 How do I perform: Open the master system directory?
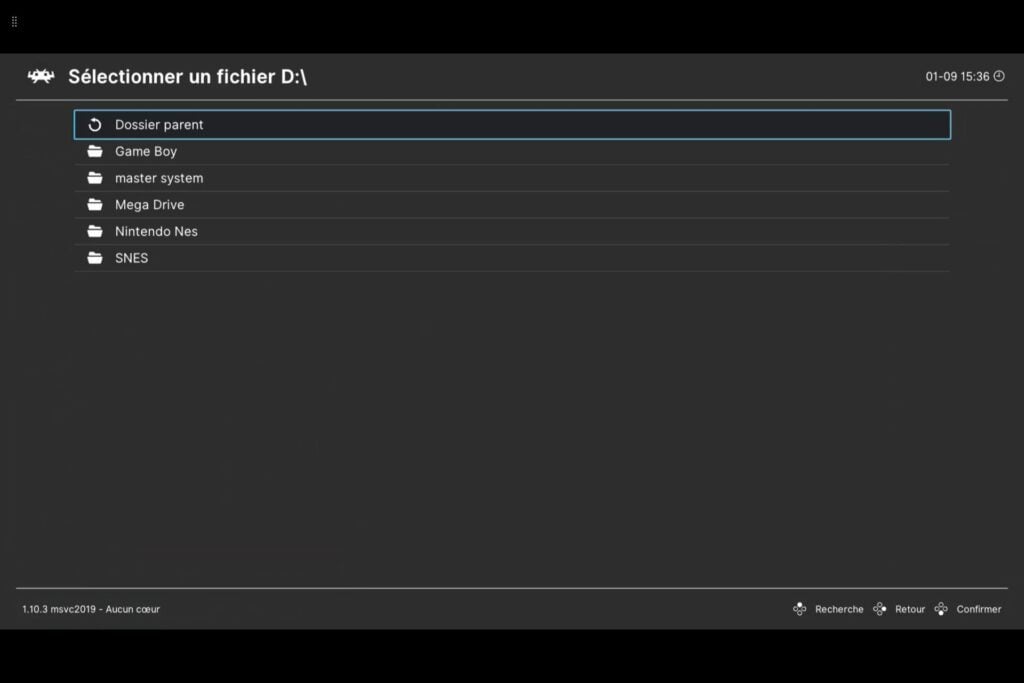512,178
